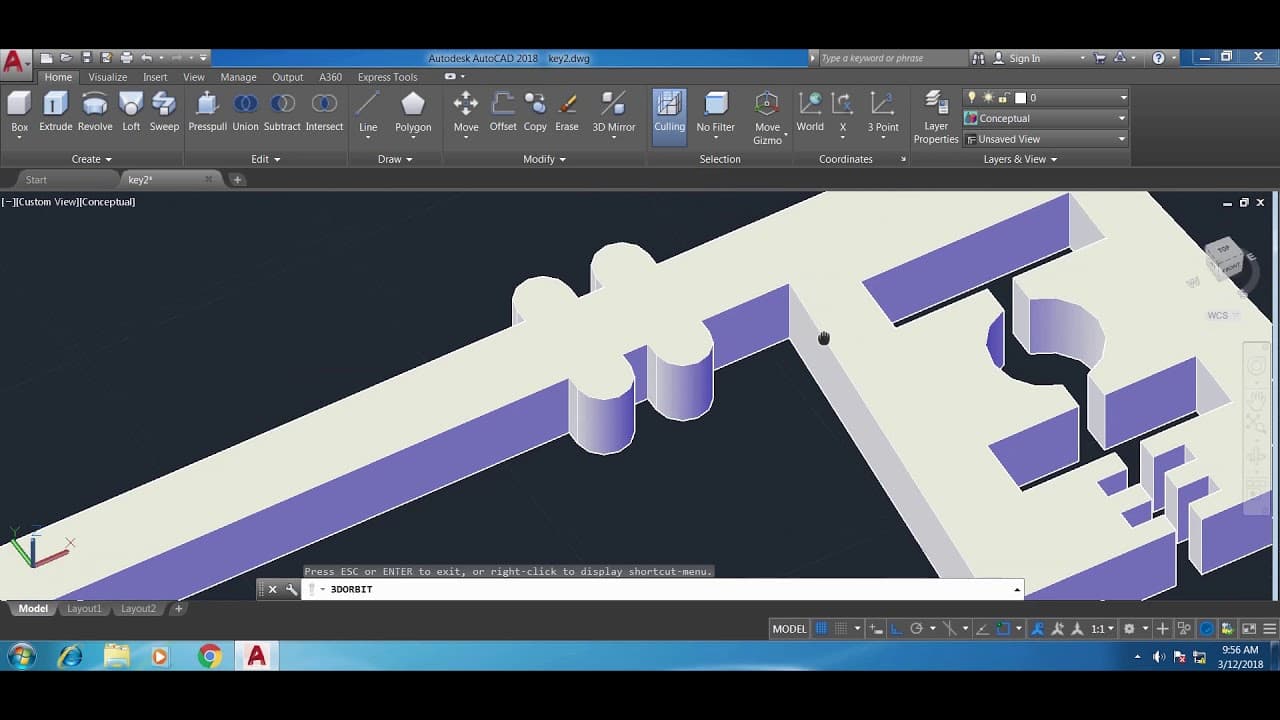
Task: Switch to the Layout1 tab
Action: [84, 608]
